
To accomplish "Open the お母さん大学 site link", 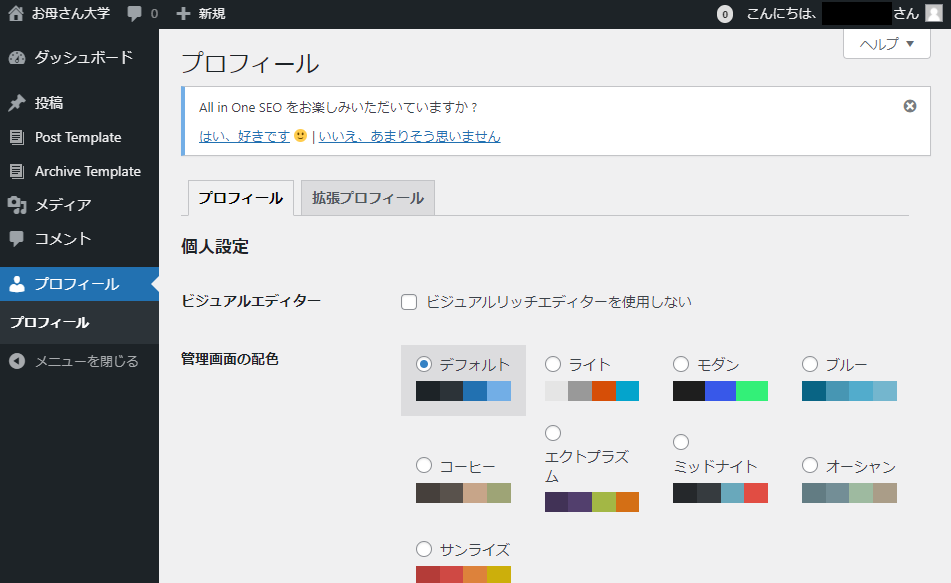I will tap(71, 13).
